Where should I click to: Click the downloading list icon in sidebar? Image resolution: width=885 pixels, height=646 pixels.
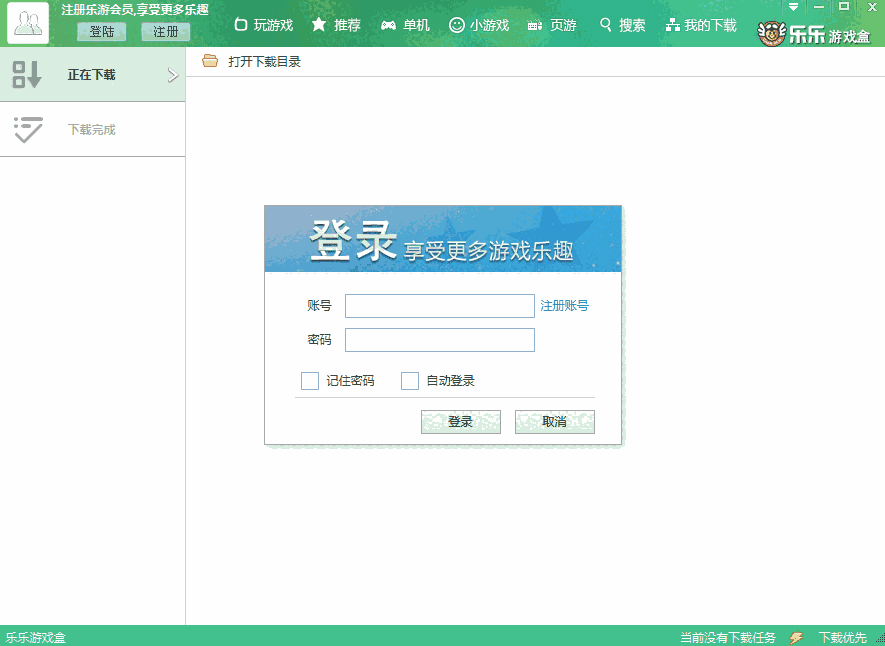coord(27,74)
